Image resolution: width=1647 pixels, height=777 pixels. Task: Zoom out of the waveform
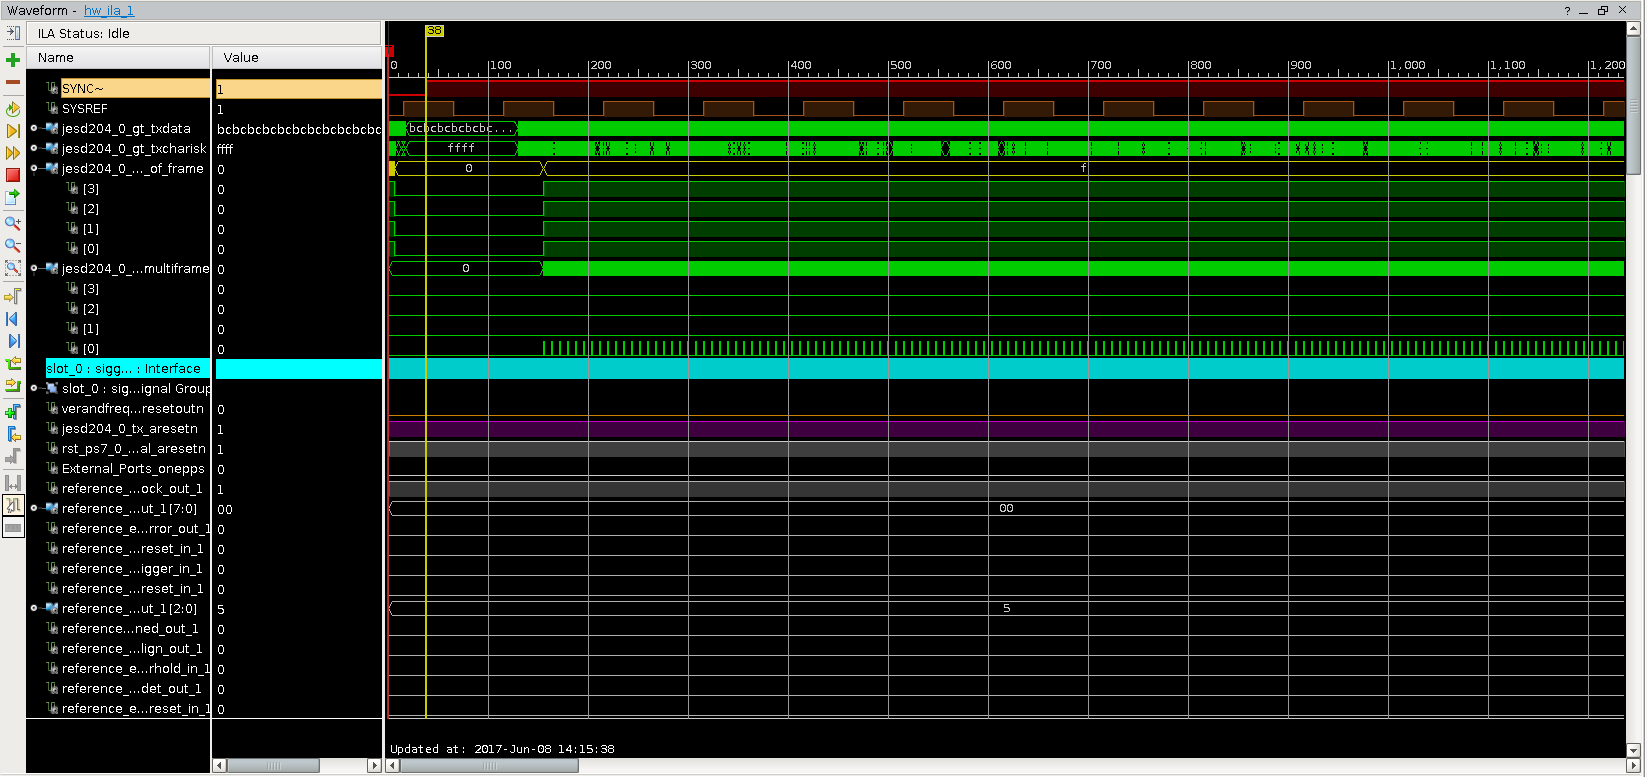(13, 245)
